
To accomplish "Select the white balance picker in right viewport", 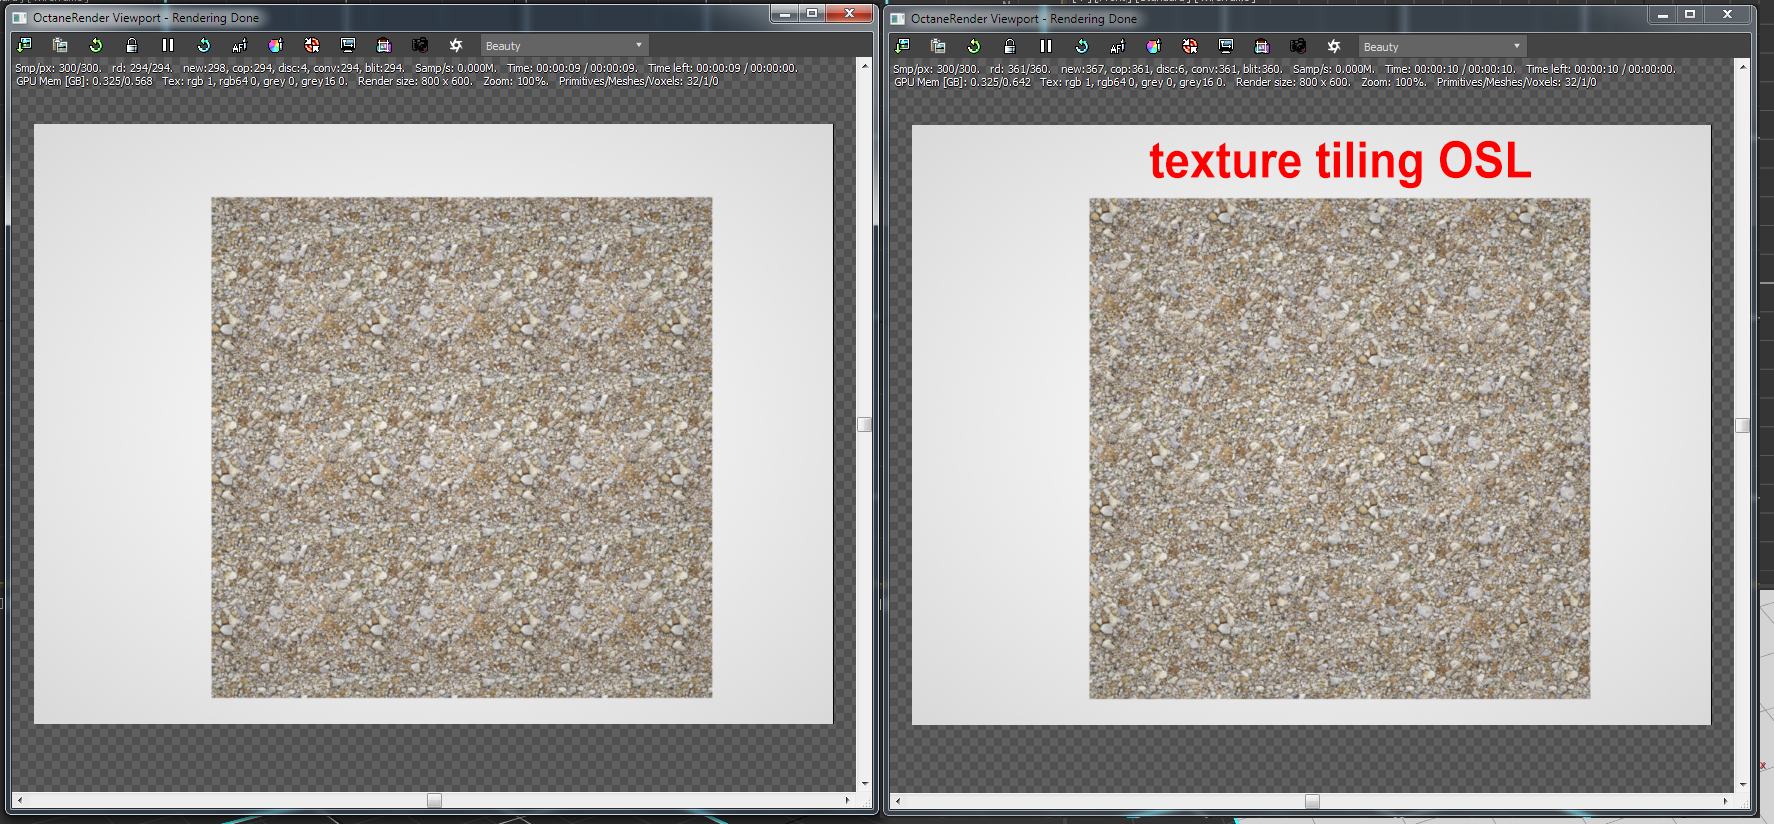I will point(1154,46).
